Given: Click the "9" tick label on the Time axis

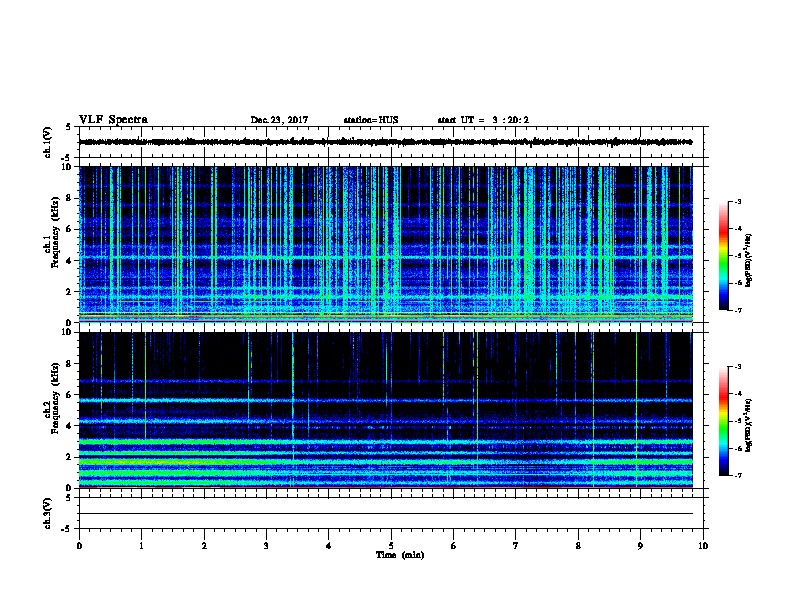Looking at the screenshot, I should coord(640,546).
